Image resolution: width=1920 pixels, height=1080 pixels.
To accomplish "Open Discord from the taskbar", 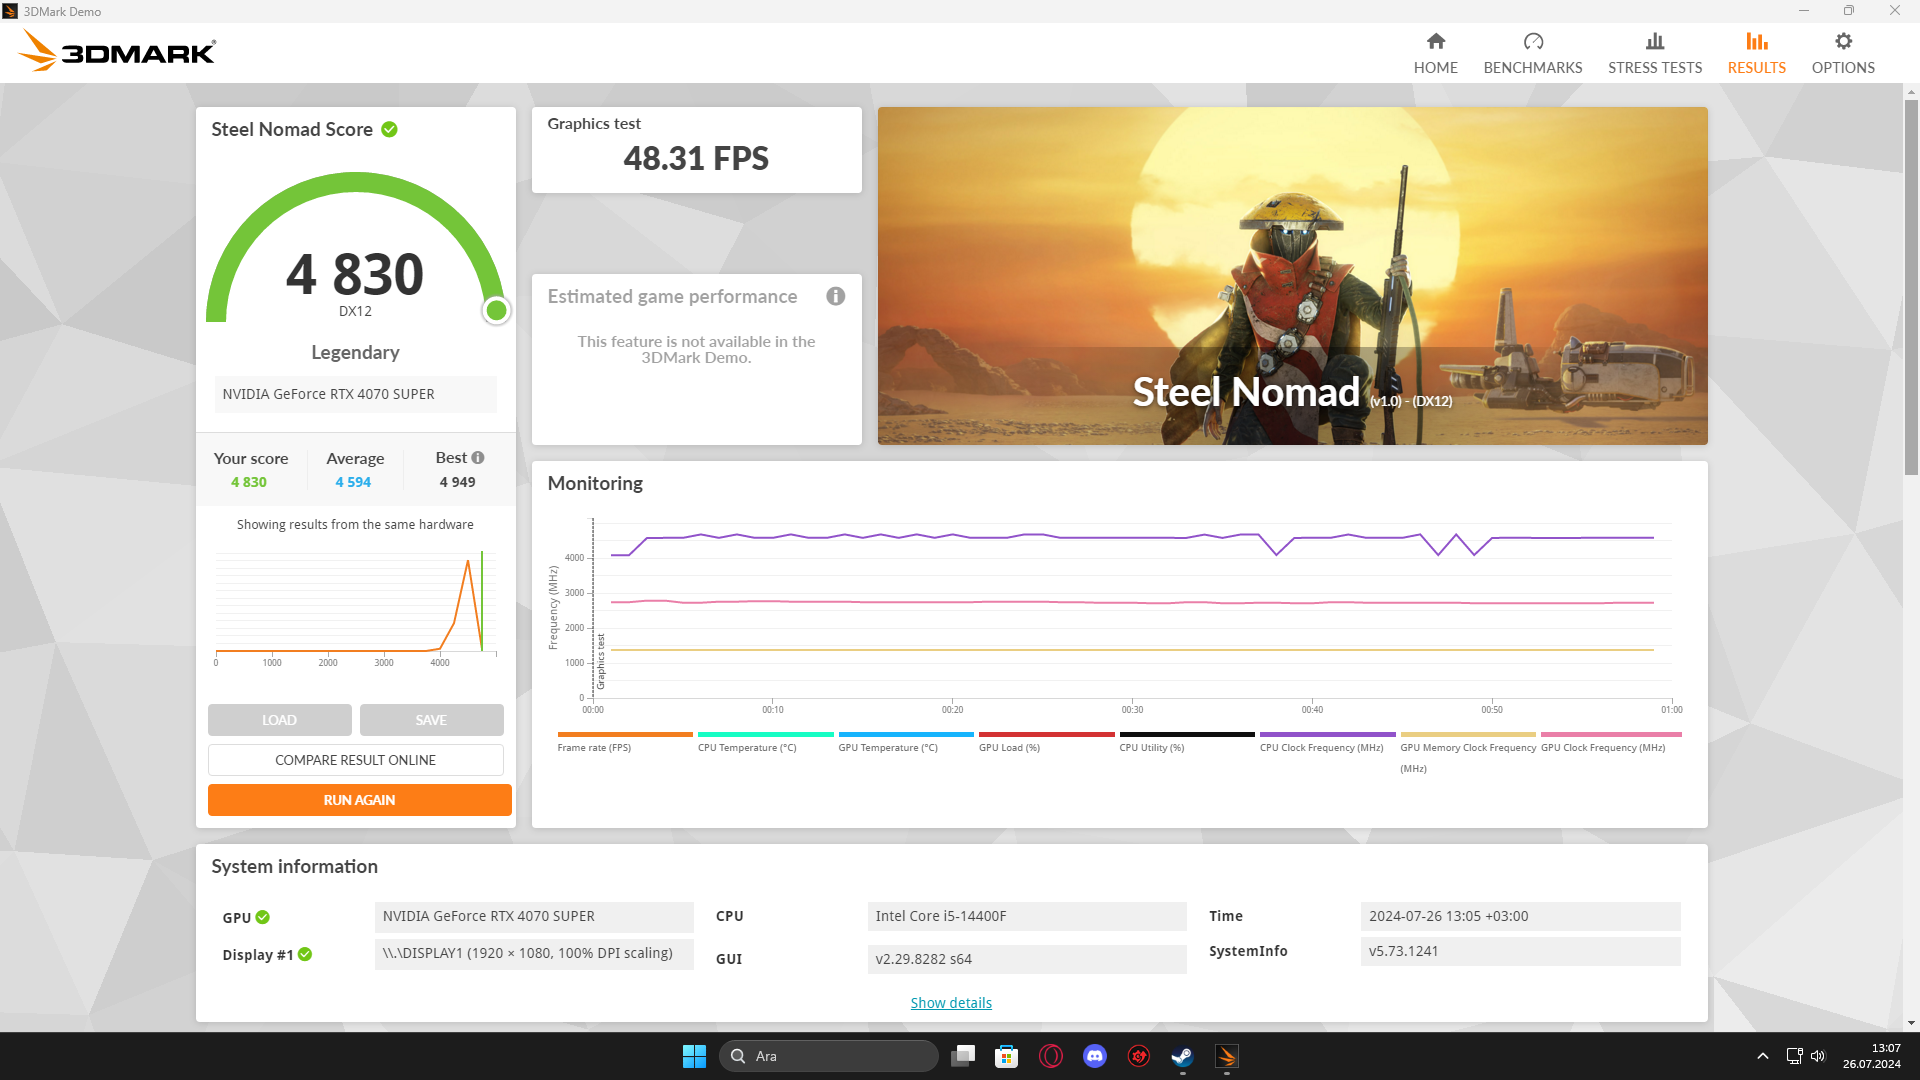I will [1094, 1056].
